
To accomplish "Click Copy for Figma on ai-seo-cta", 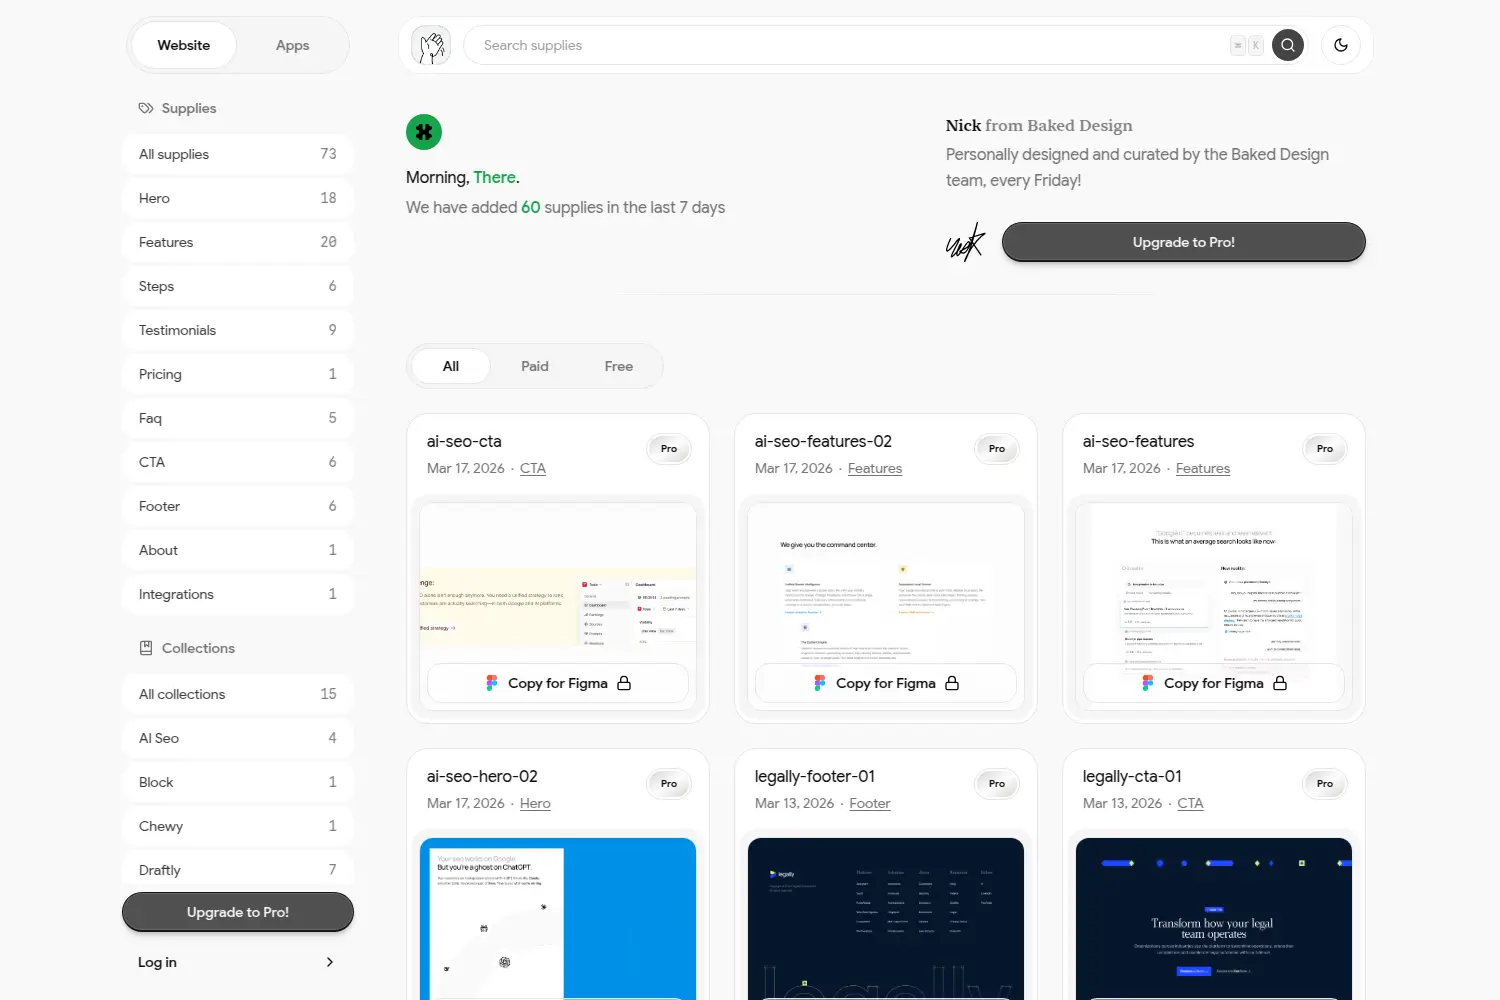I will (x=558, y=683).
